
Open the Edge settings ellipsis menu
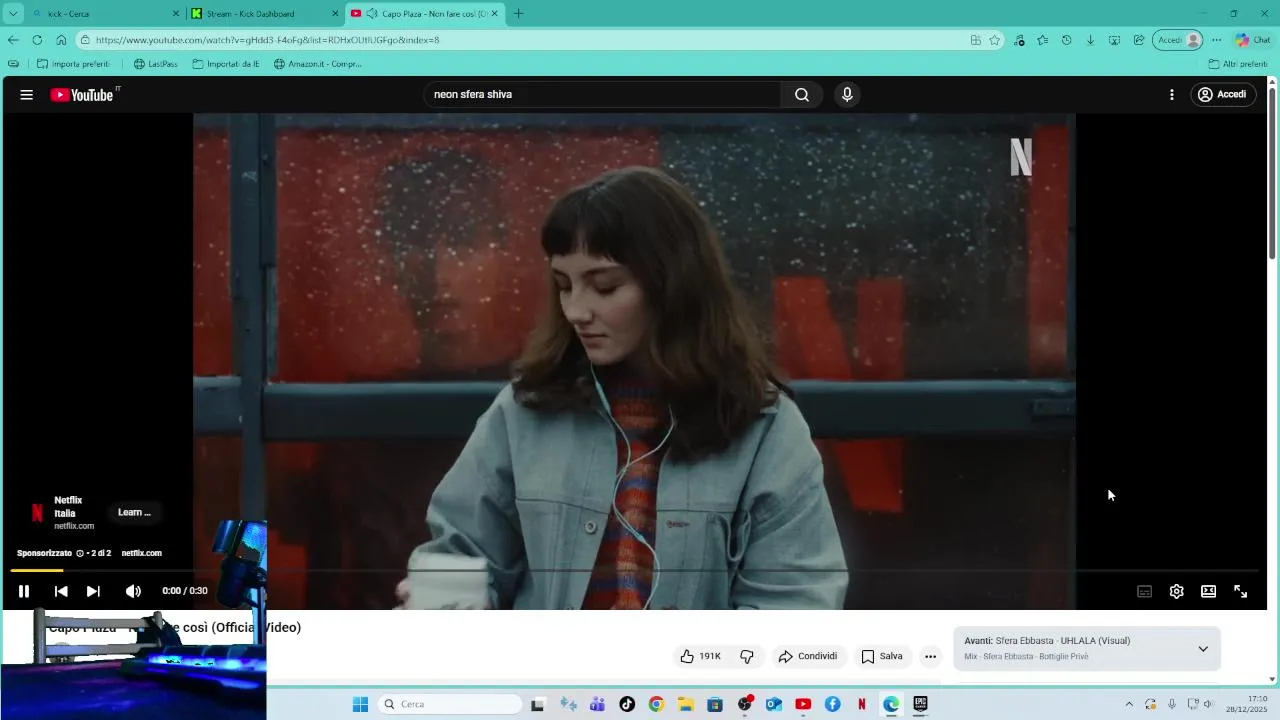1216,40
